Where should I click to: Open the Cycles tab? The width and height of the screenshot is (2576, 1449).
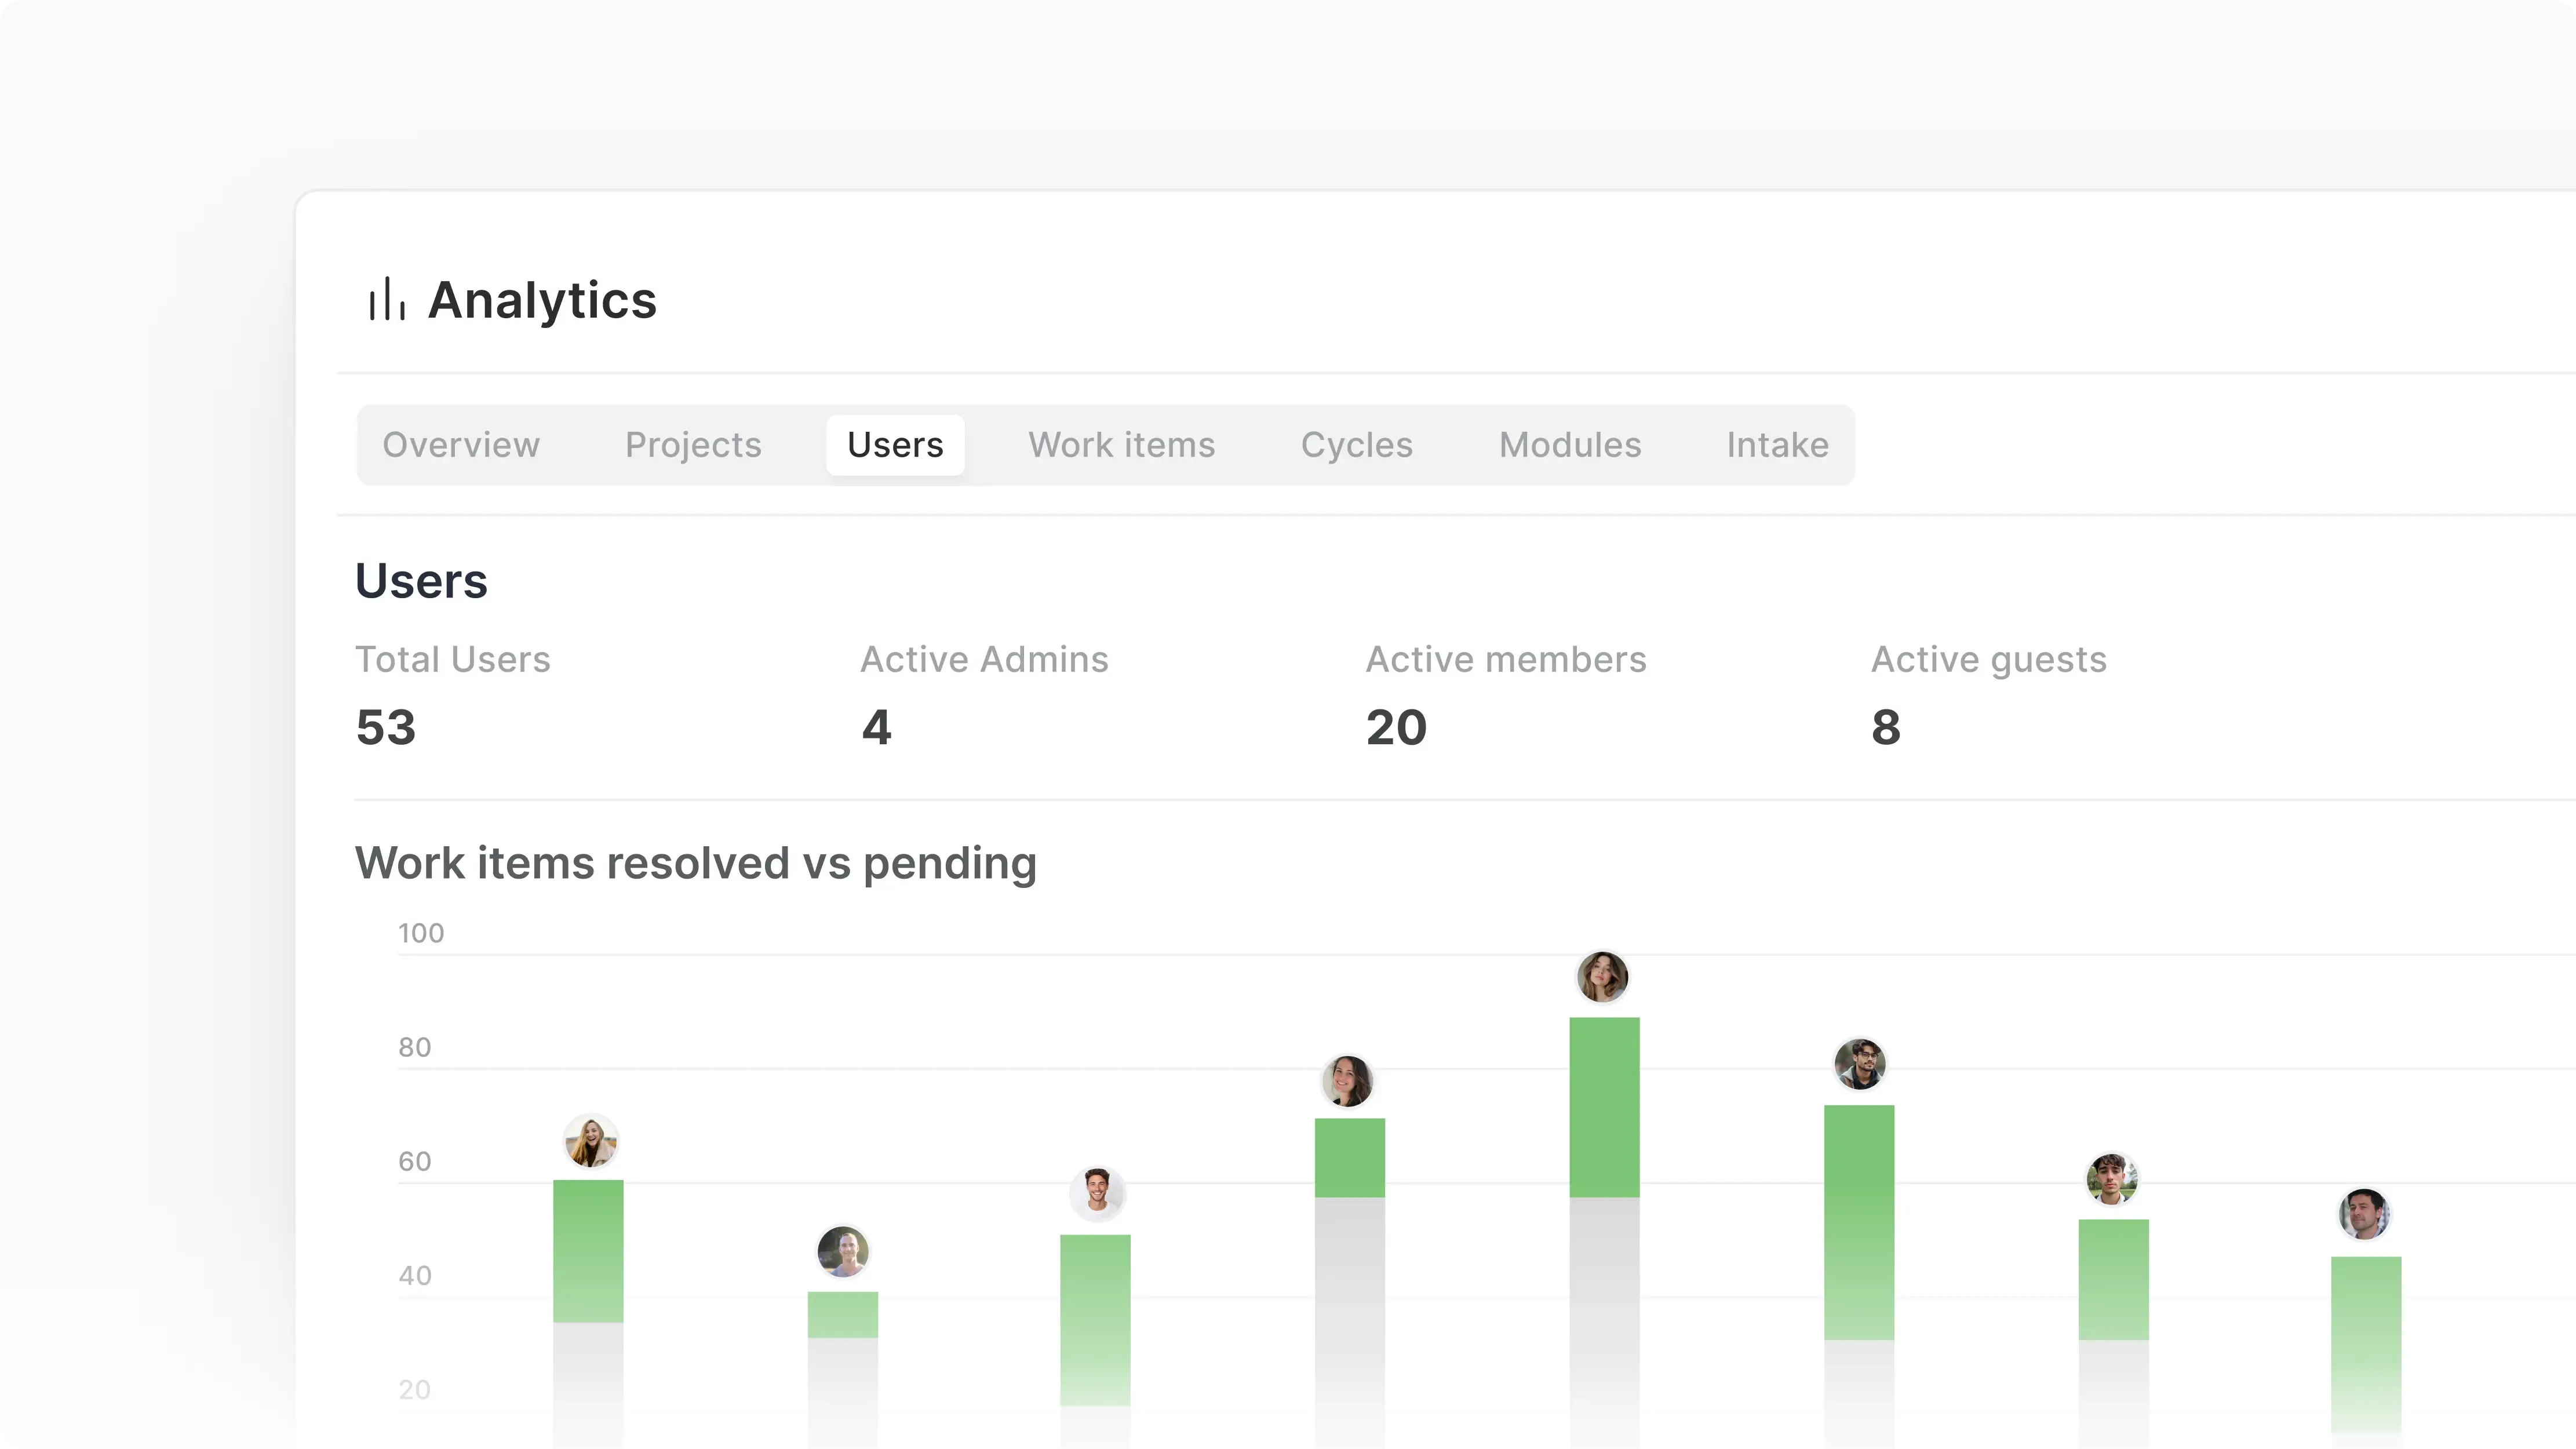click(1357, 445)
